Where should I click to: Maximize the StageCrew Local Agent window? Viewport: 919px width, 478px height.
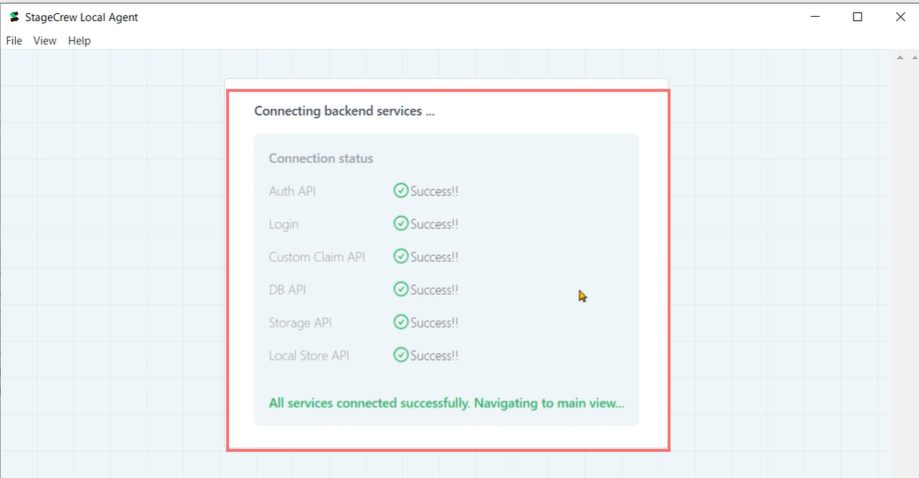tap(857, 17)
